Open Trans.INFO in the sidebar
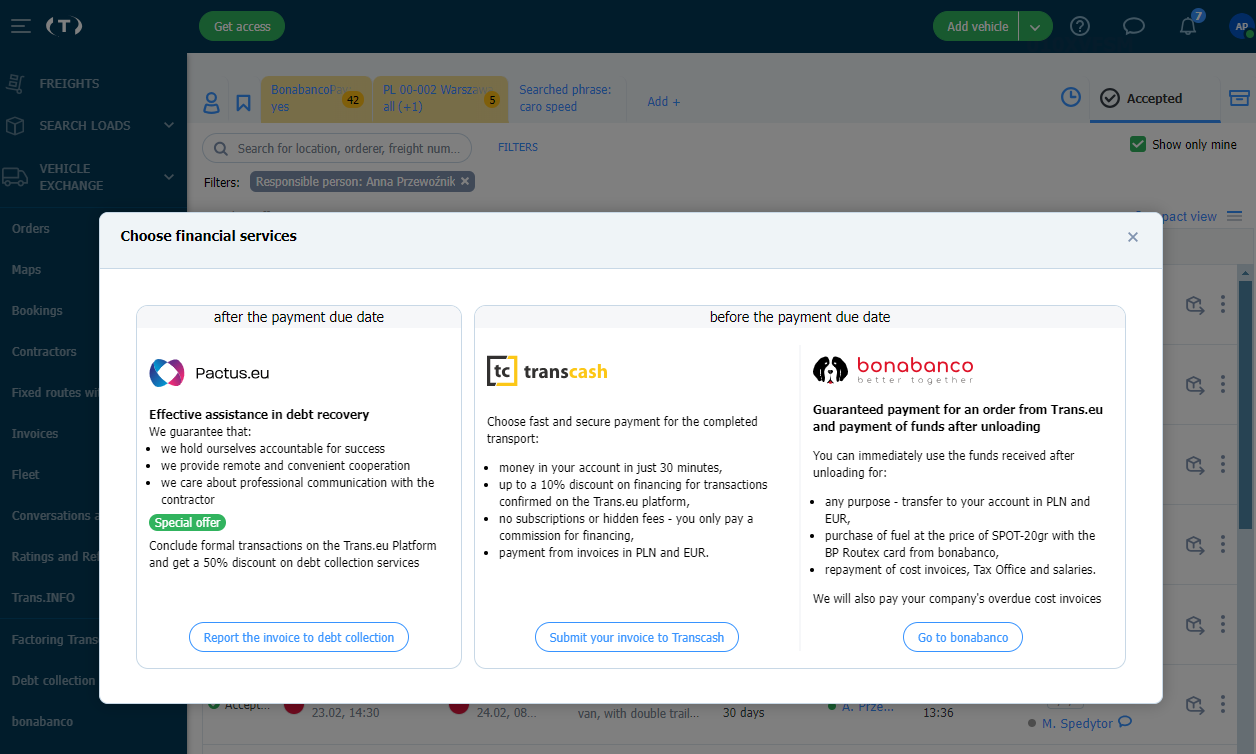1256x754 pixels. coord(43,597)
